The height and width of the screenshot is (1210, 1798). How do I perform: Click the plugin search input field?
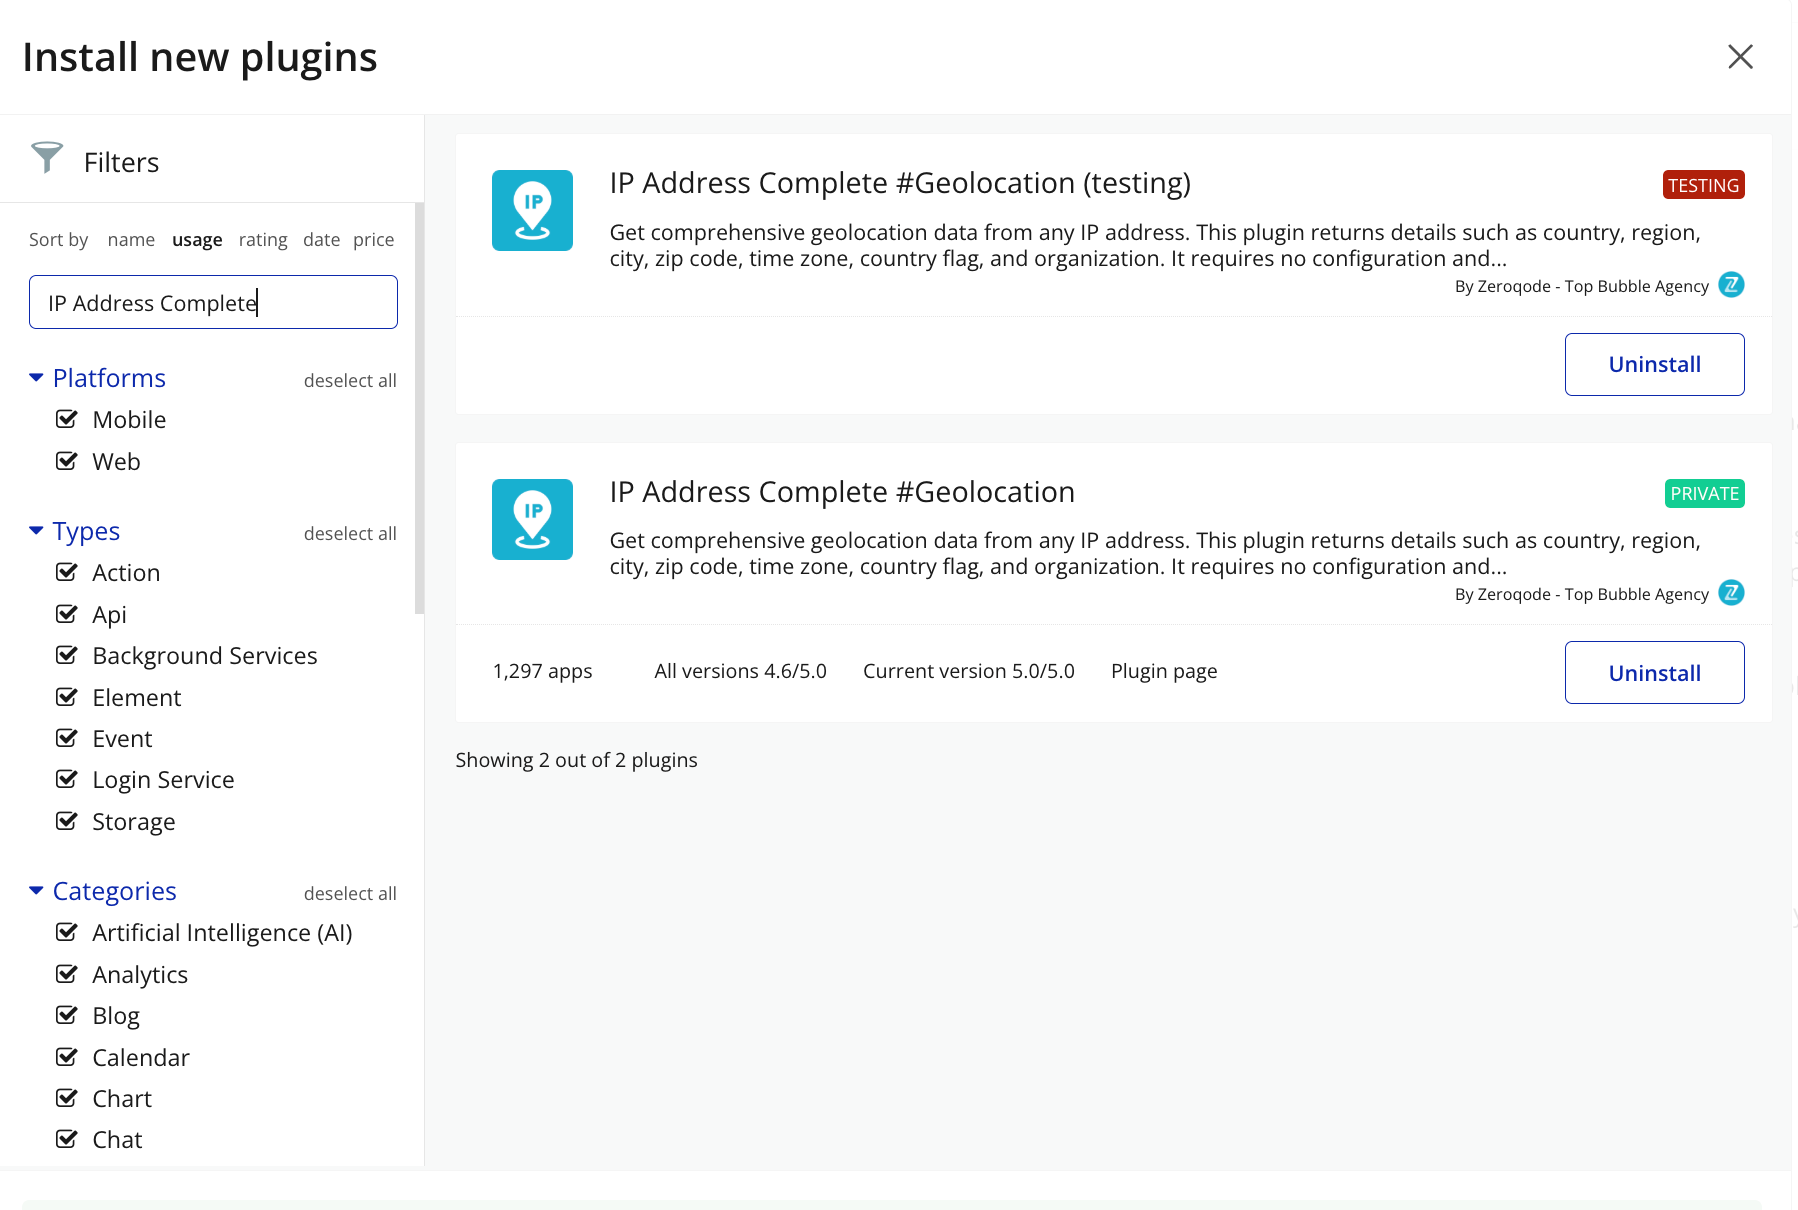(213, 303)
